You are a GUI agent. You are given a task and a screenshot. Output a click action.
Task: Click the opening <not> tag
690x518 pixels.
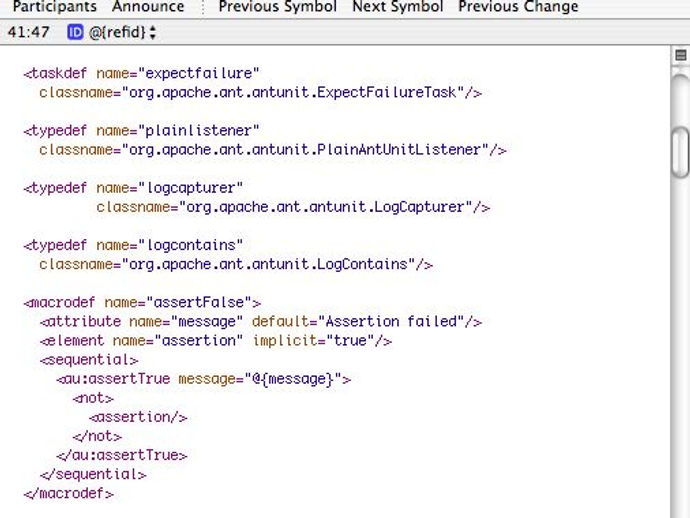(93, 398)
